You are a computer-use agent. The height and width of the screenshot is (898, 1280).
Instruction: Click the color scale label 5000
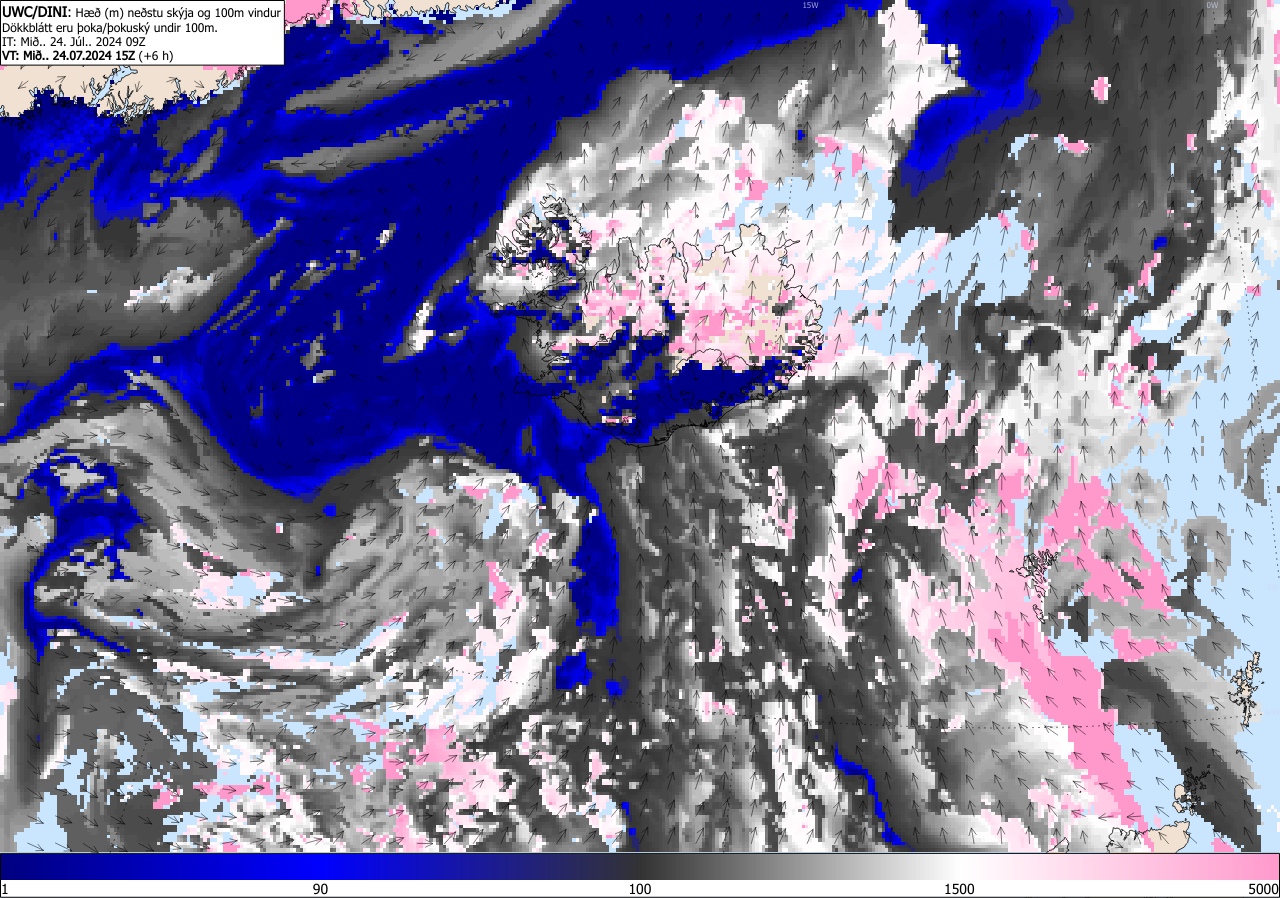point(1263,889)
